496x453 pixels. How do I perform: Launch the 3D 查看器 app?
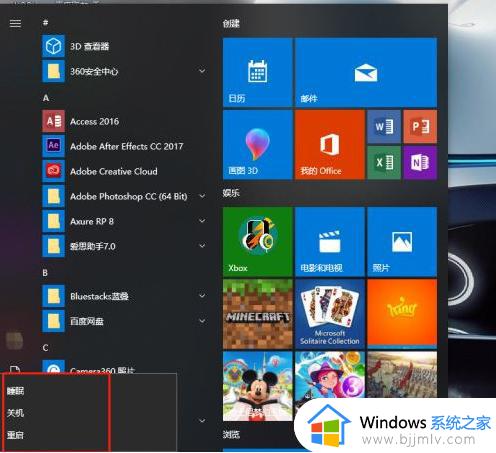pos(124,46)
